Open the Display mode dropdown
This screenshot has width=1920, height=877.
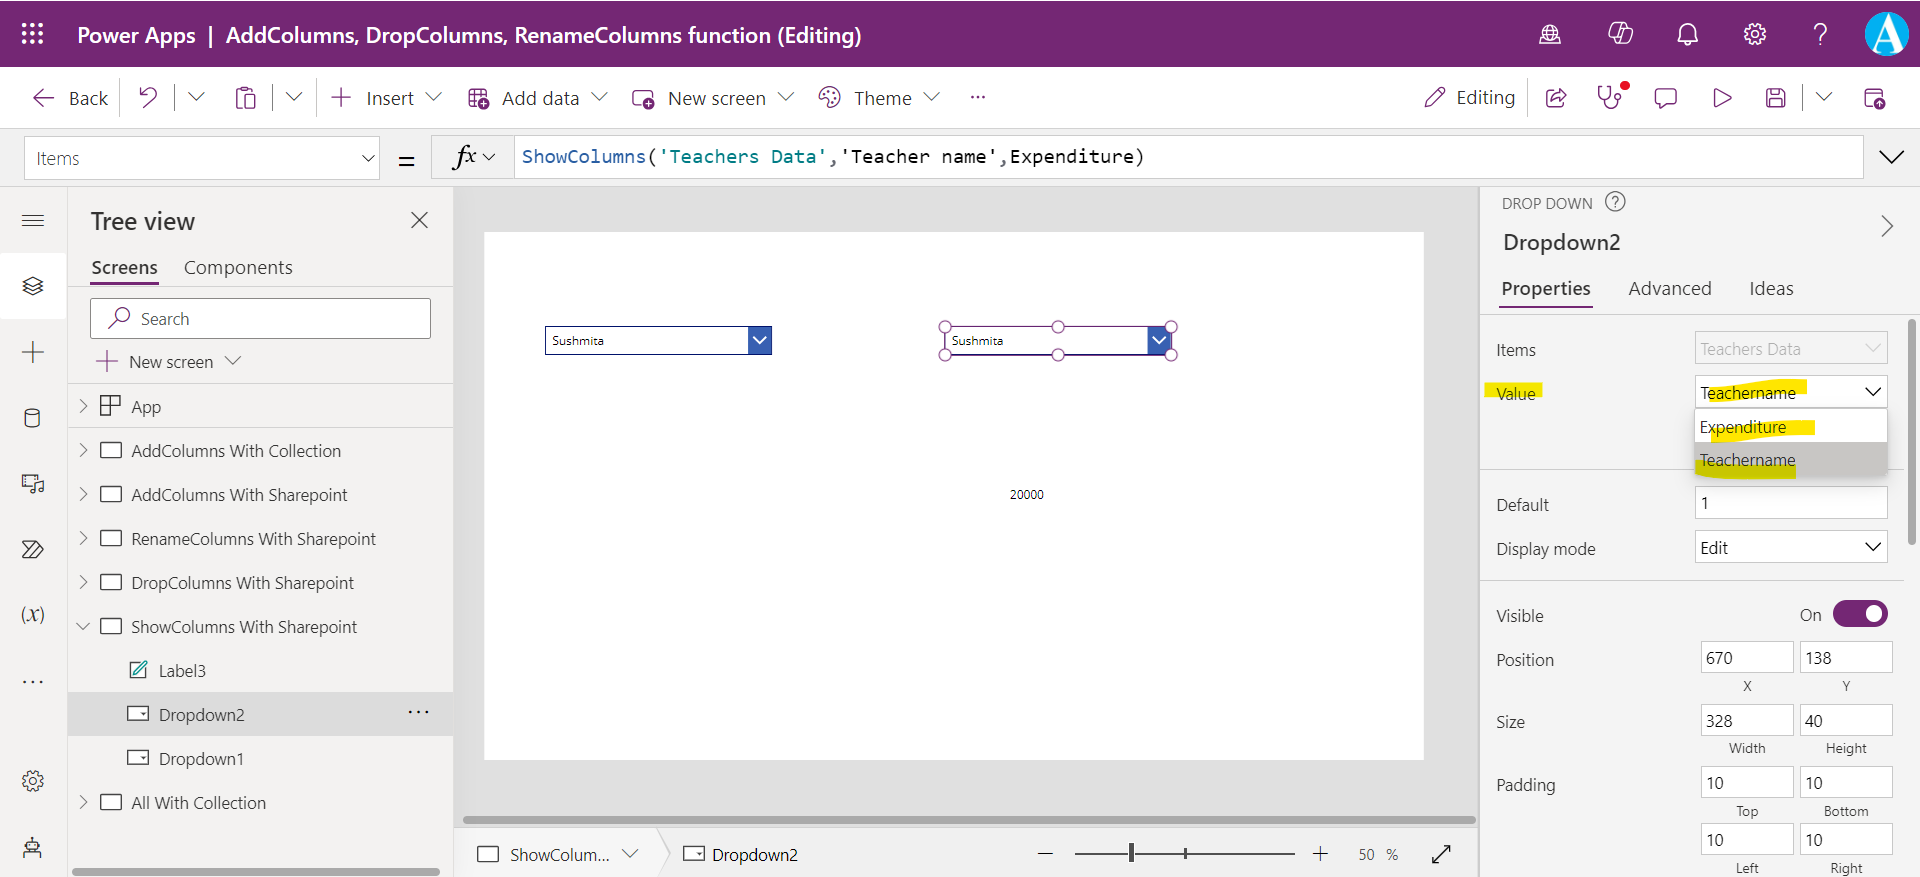pos(1790,548)
